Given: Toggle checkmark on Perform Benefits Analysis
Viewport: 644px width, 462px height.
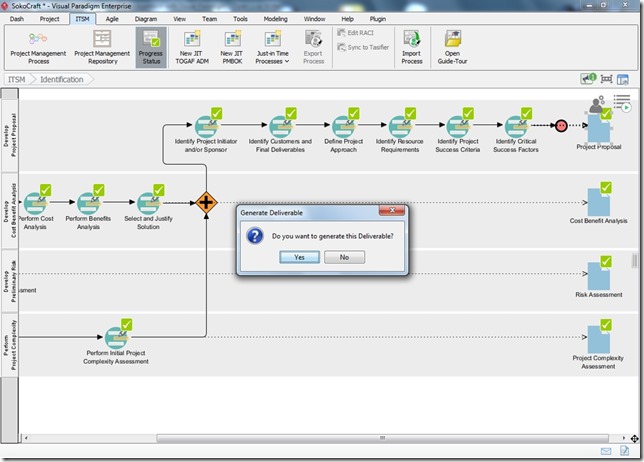Looking at the screenshot, I should (99, 190).
